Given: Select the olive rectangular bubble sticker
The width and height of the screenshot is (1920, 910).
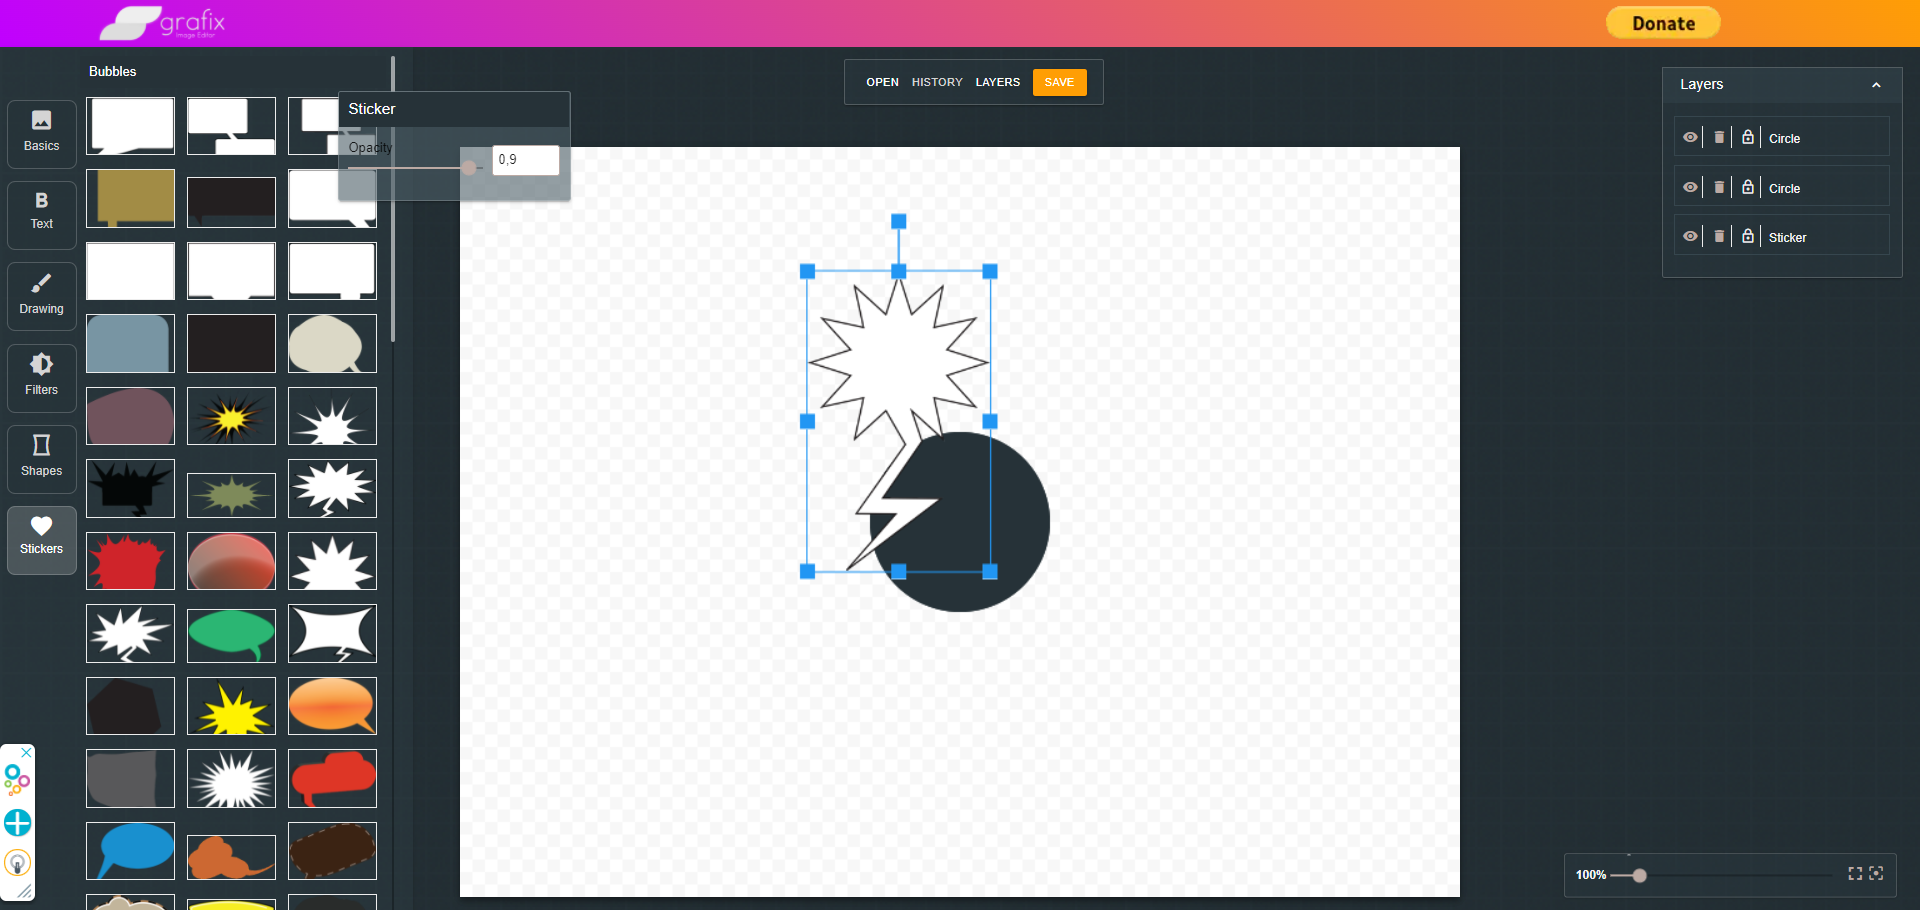Looking at the screenshot, I should point(131,198).
